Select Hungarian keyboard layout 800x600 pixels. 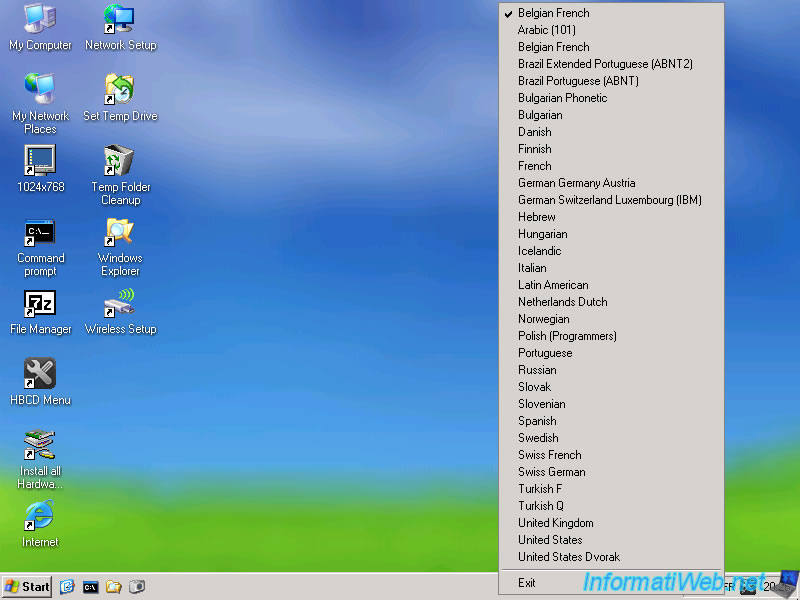pyautogui.click(x=611, y=234)
